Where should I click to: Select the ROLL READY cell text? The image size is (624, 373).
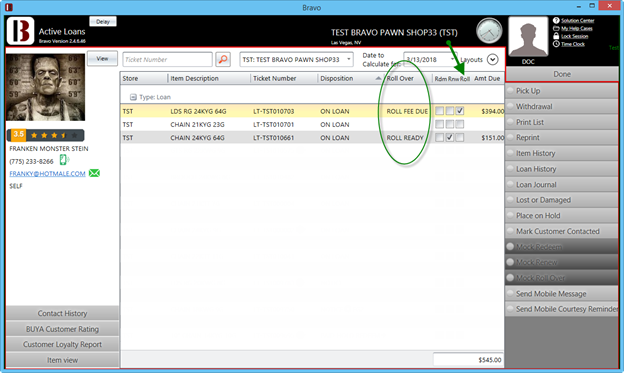[405, 138]
